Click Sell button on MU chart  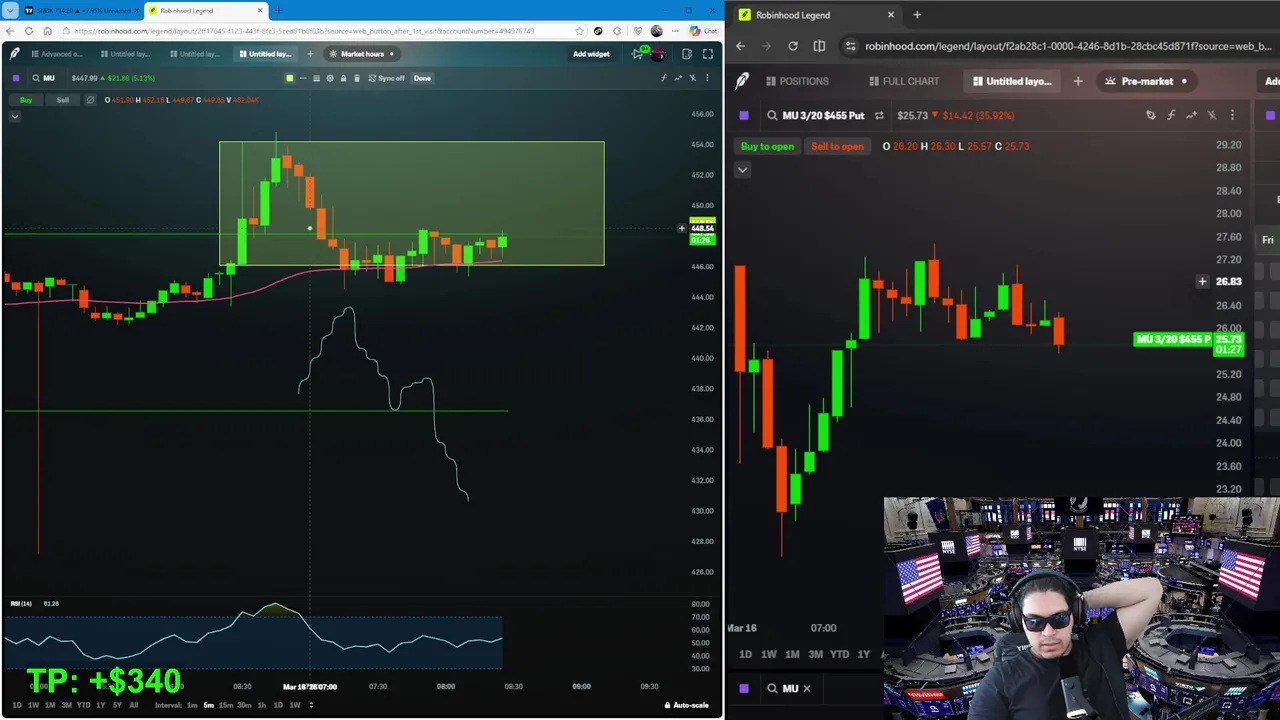coord(62,100)
